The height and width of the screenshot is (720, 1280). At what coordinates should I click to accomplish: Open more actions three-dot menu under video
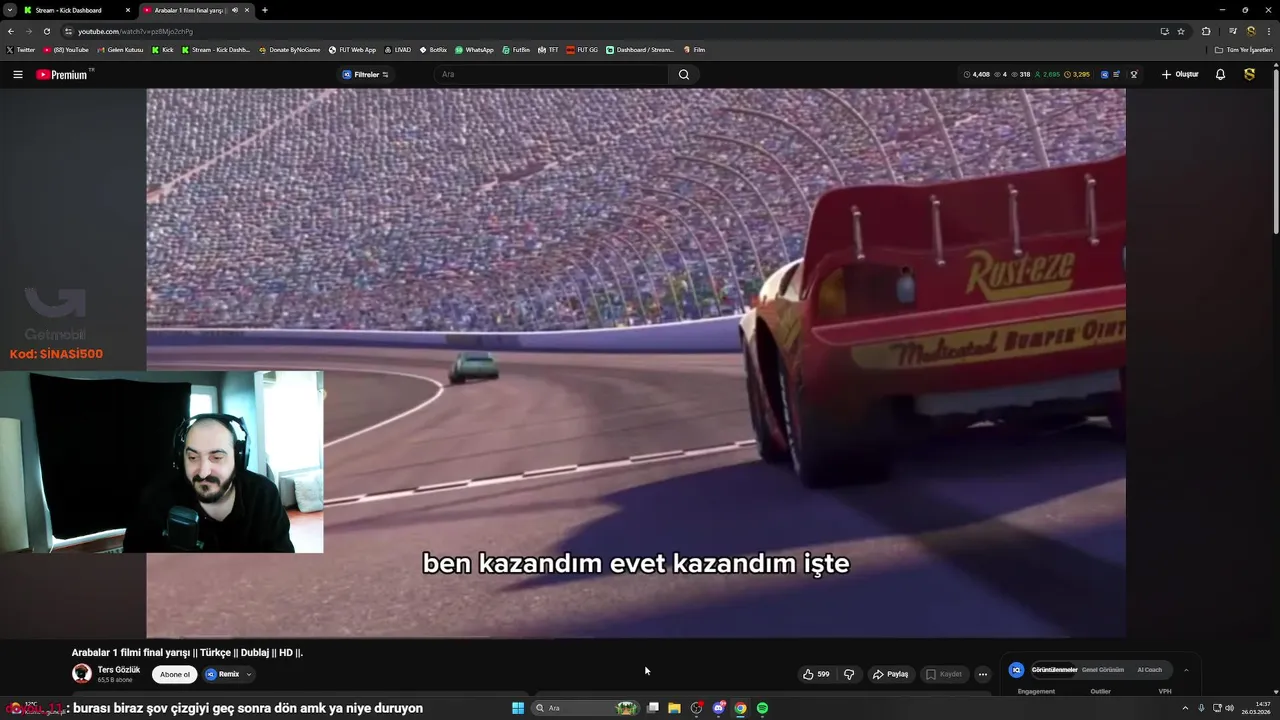982,674
